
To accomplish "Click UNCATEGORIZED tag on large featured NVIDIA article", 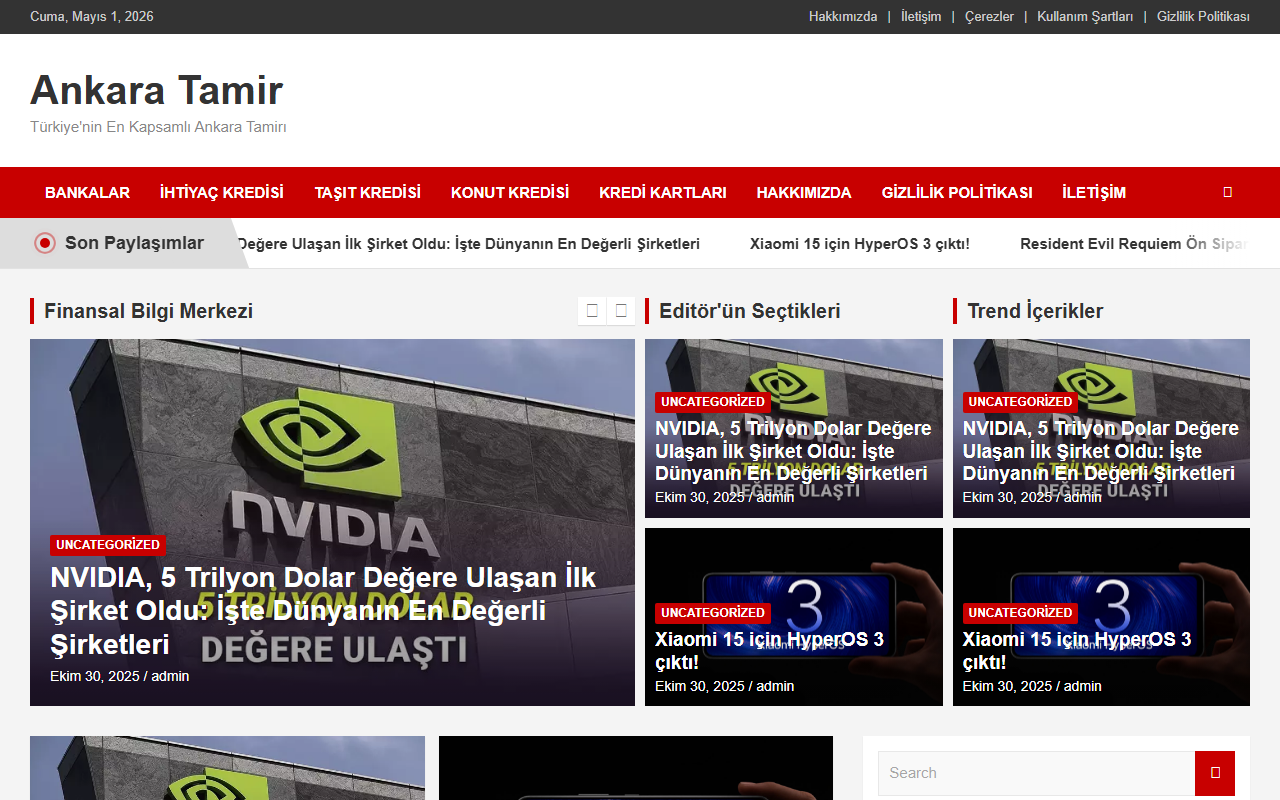I will 108,545.
